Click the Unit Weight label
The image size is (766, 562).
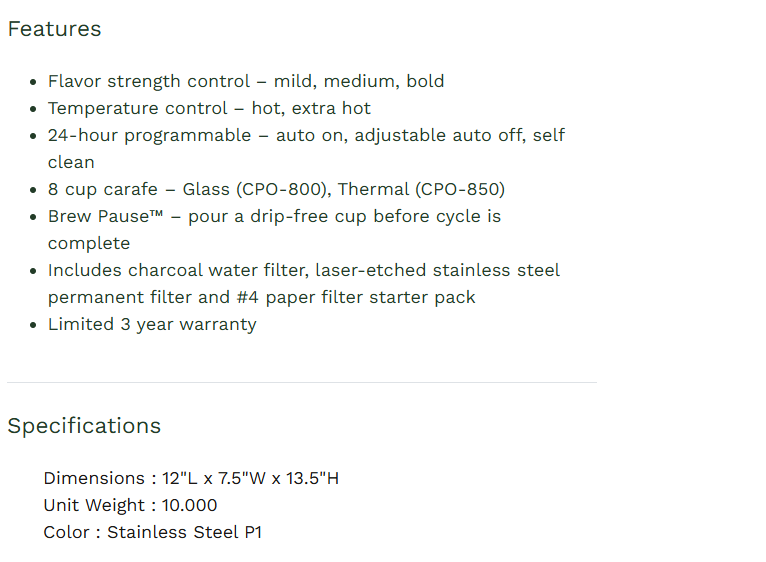click(x=95, y=505)
